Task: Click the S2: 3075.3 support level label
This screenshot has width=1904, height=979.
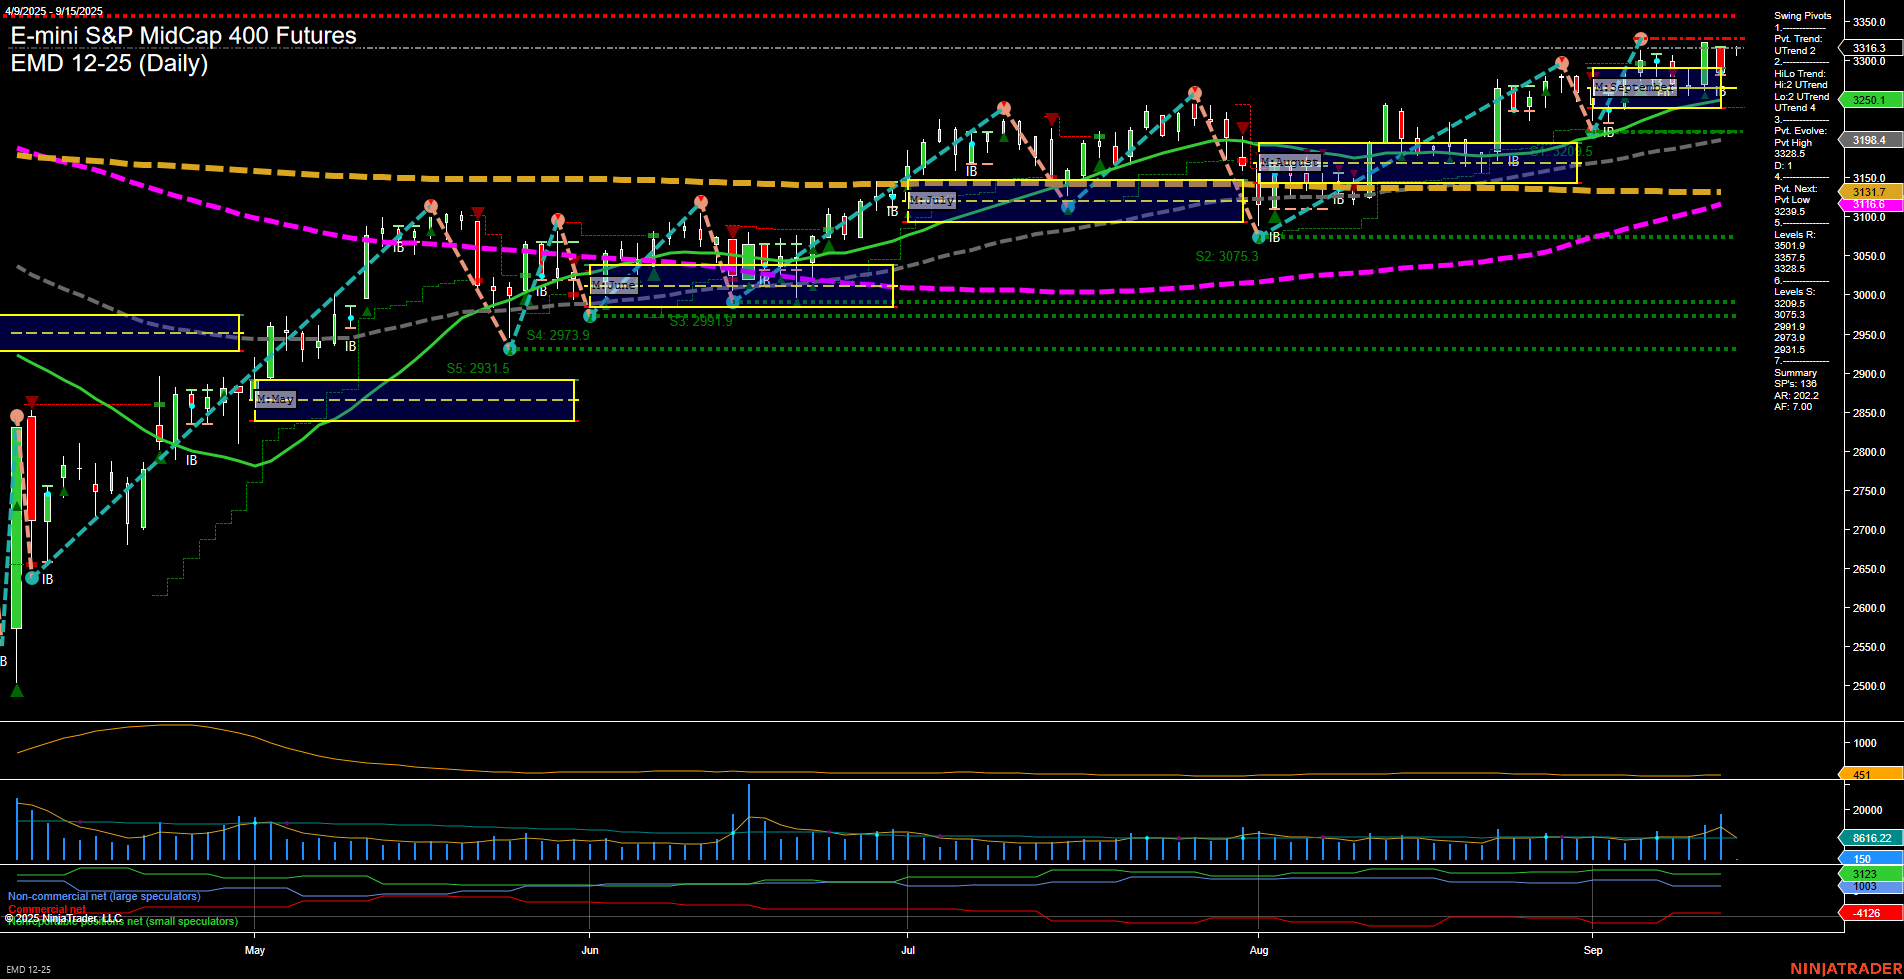Action: point(1226,255)
